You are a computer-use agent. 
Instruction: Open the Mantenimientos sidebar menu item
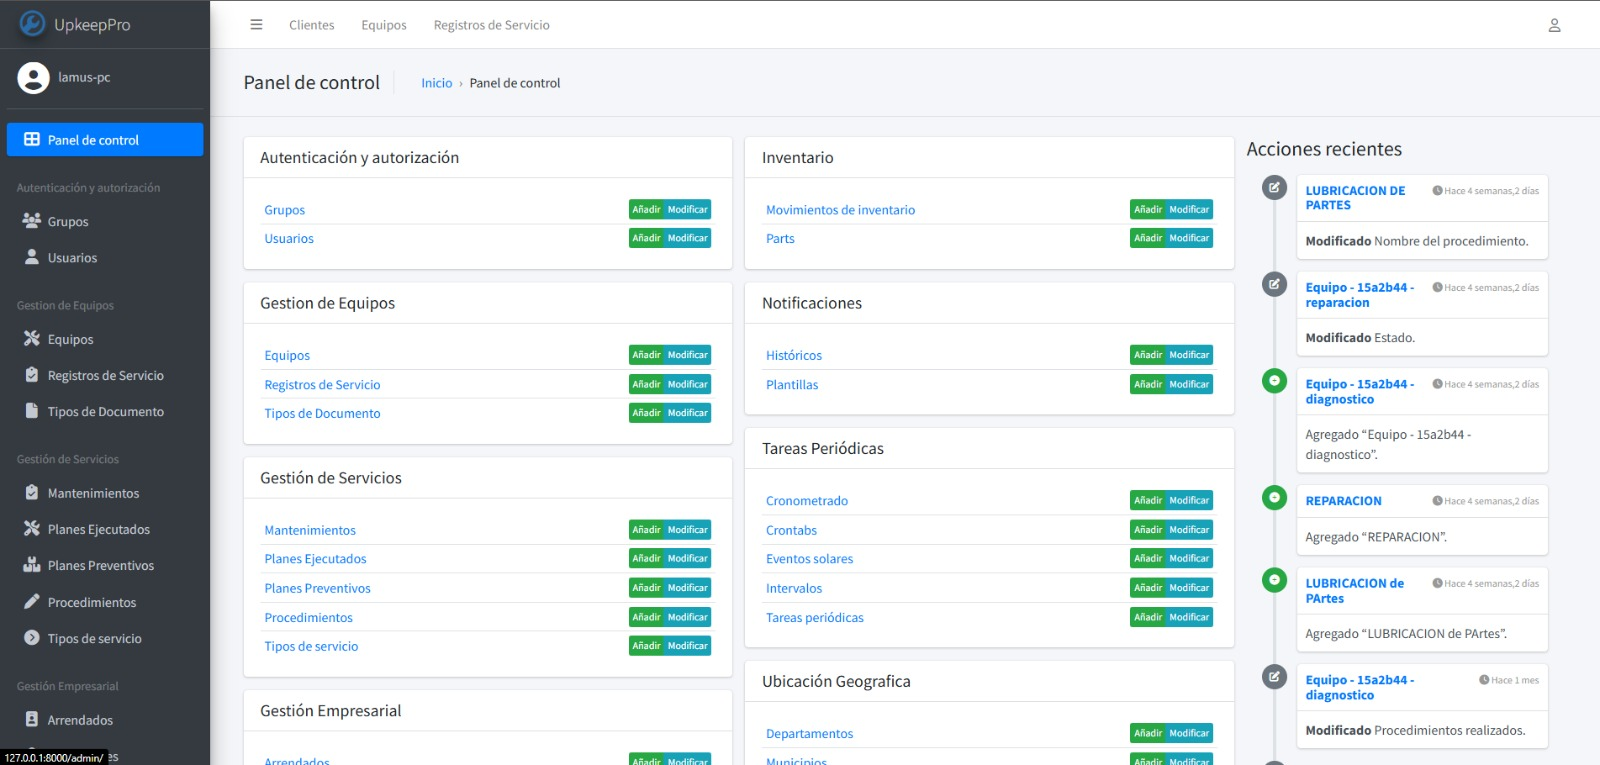click(105, 493)
